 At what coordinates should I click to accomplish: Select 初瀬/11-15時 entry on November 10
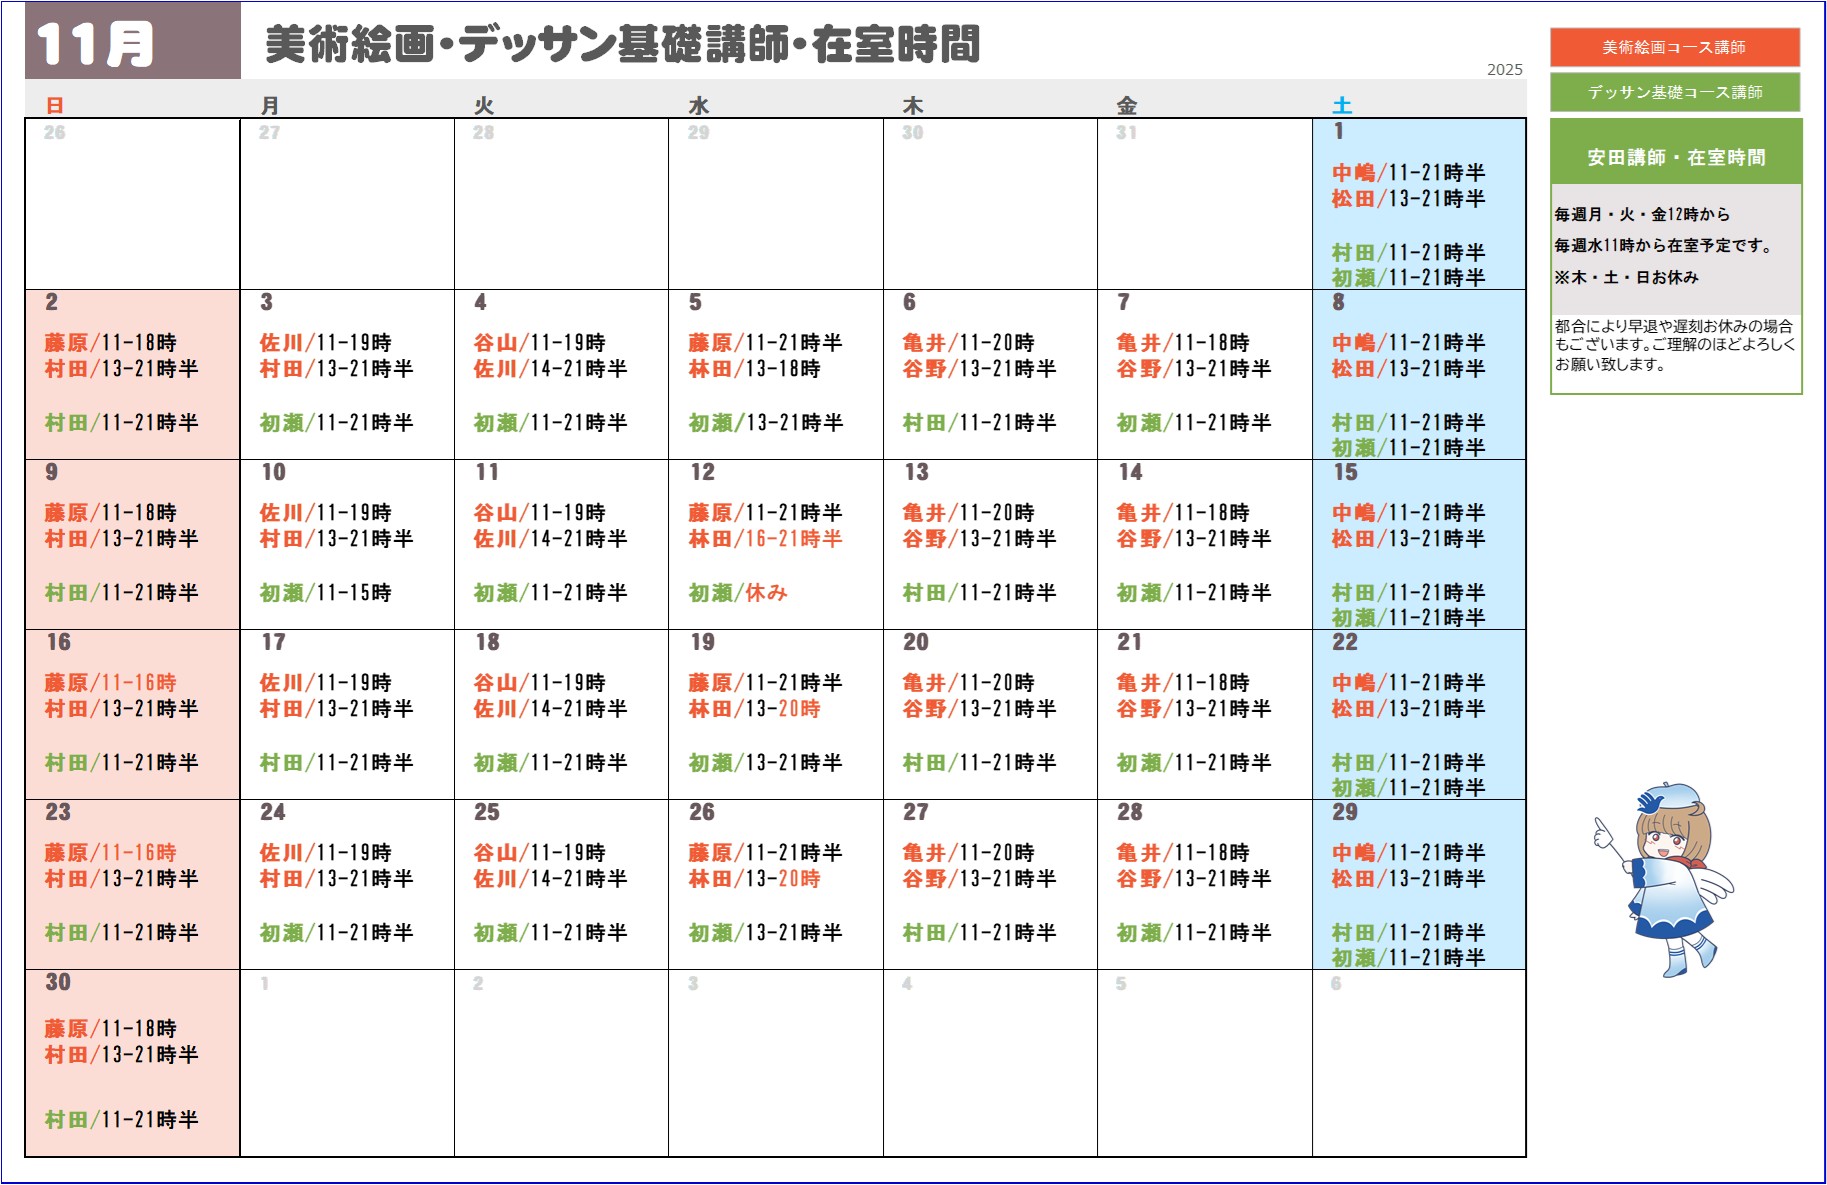coord(325,593)
